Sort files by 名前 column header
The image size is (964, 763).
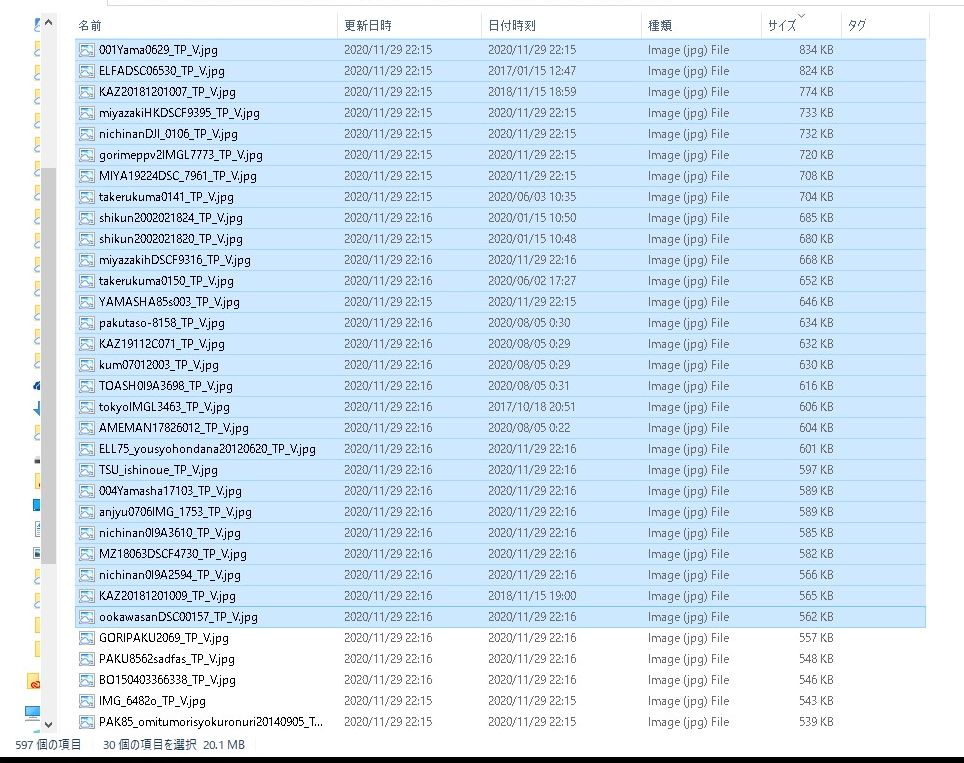click(x=90, y=25)
